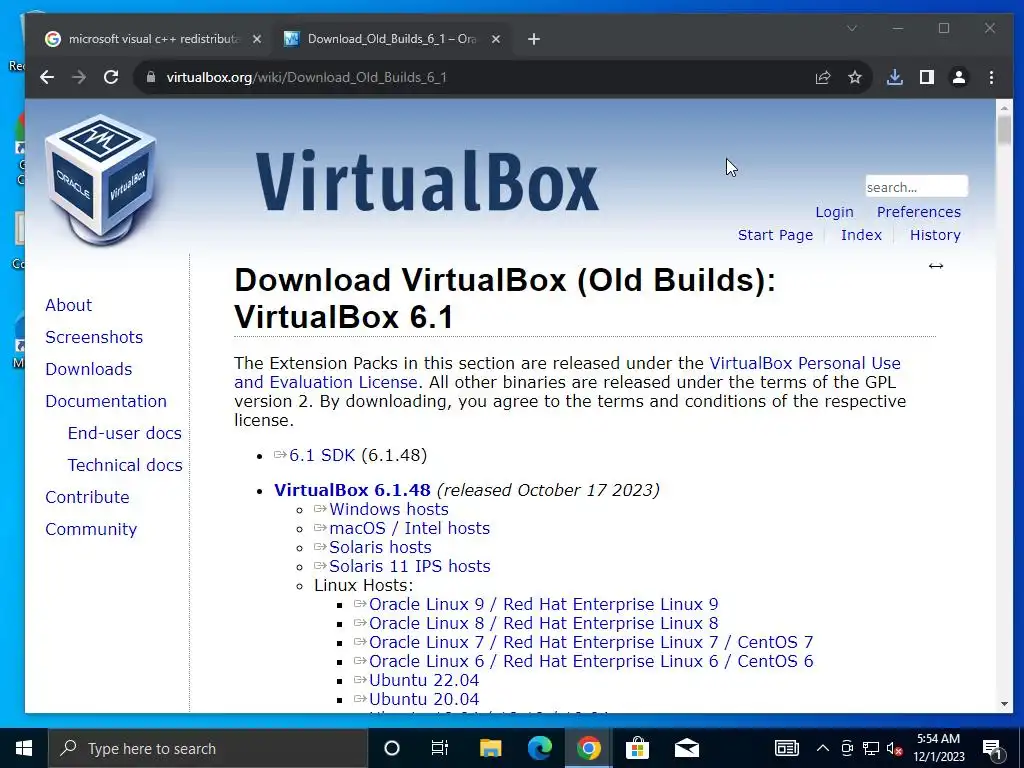The height and width of the screenshot is (768, 1024).
Task: Open Screenshots in the sidebar
Action: 94,337
